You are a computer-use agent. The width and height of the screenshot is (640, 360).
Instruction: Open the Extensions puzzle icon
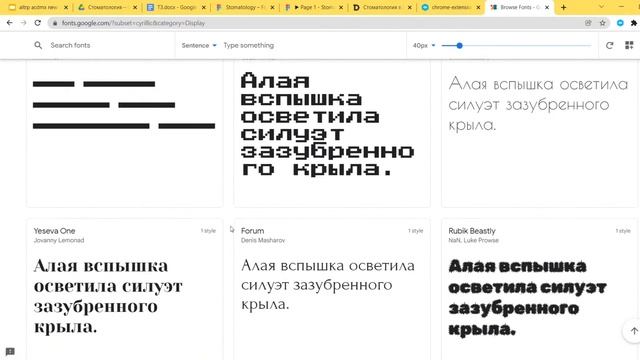pyautogui.click(x=634, y=23)
